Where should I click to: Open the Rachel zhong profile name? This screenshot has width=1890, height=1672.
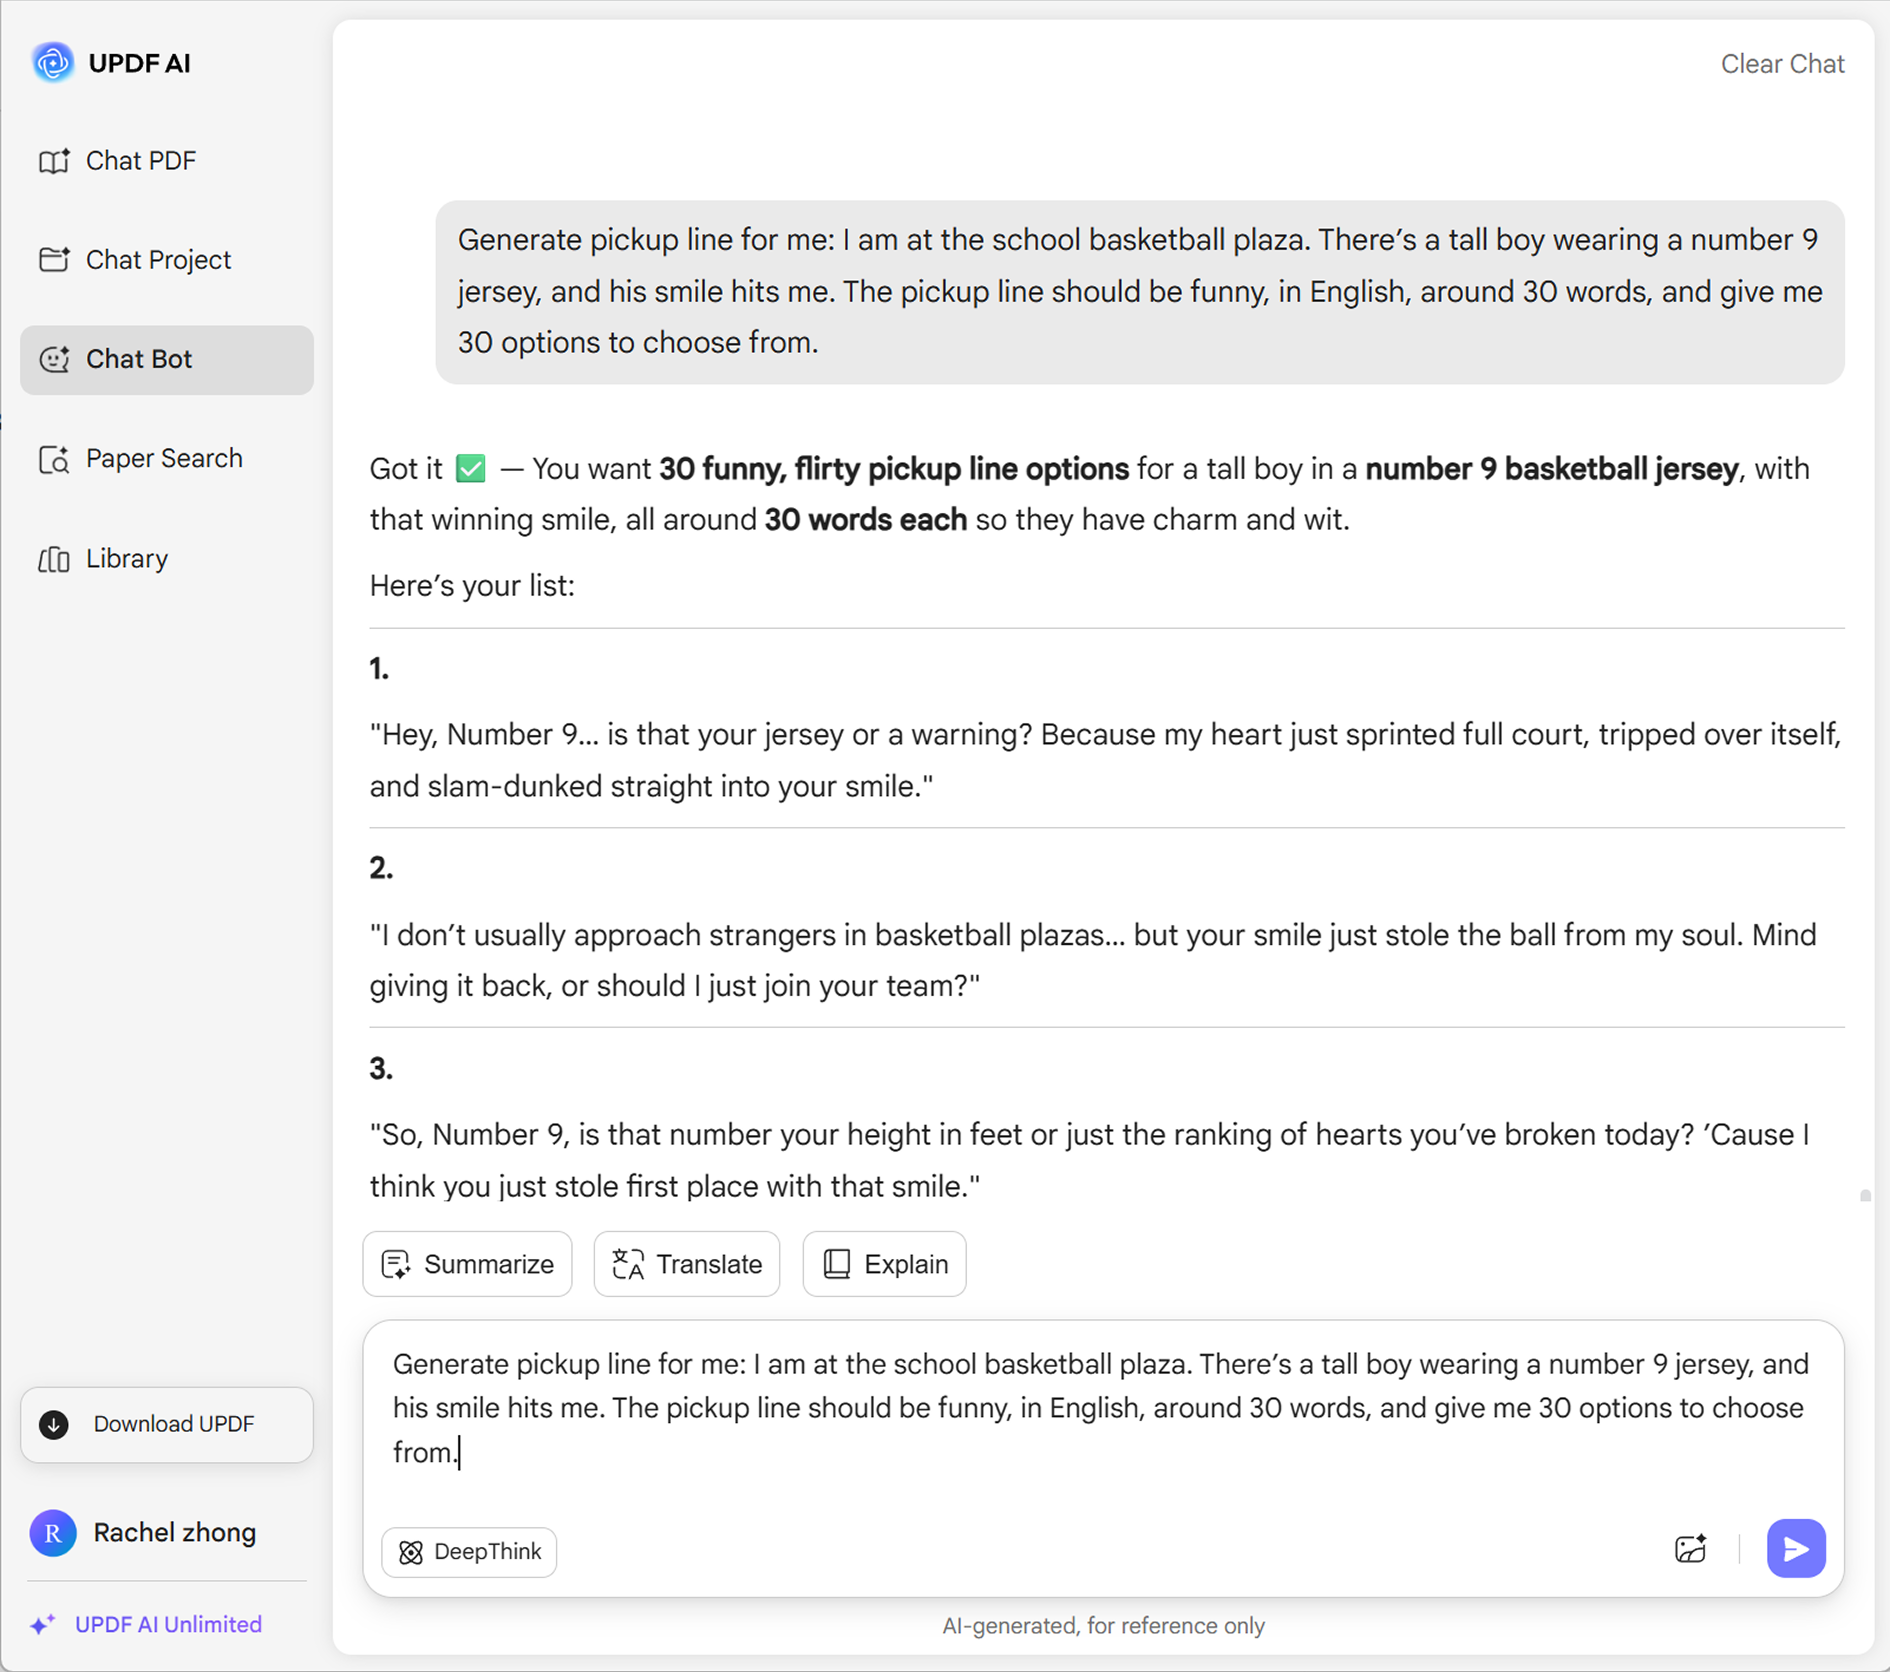pyautogui.click(x=175, y=1533)
